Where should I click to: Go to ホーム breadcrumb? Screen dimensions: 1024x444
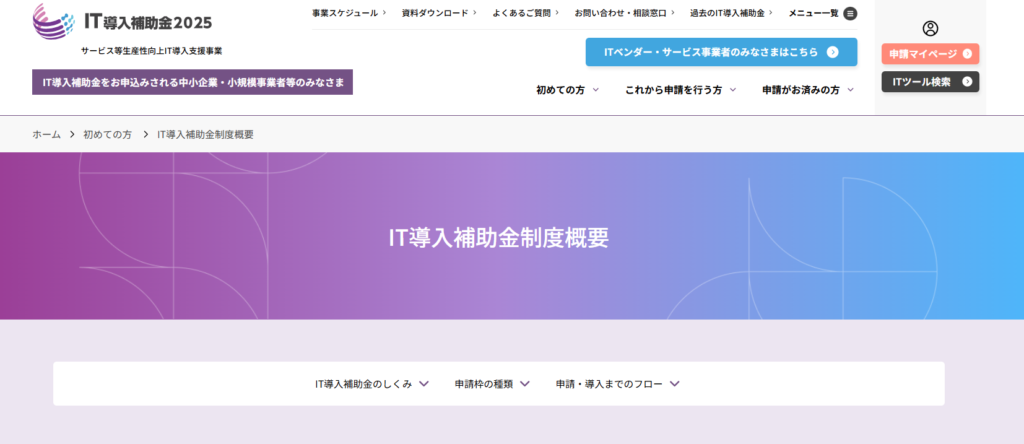pos(46,135)
